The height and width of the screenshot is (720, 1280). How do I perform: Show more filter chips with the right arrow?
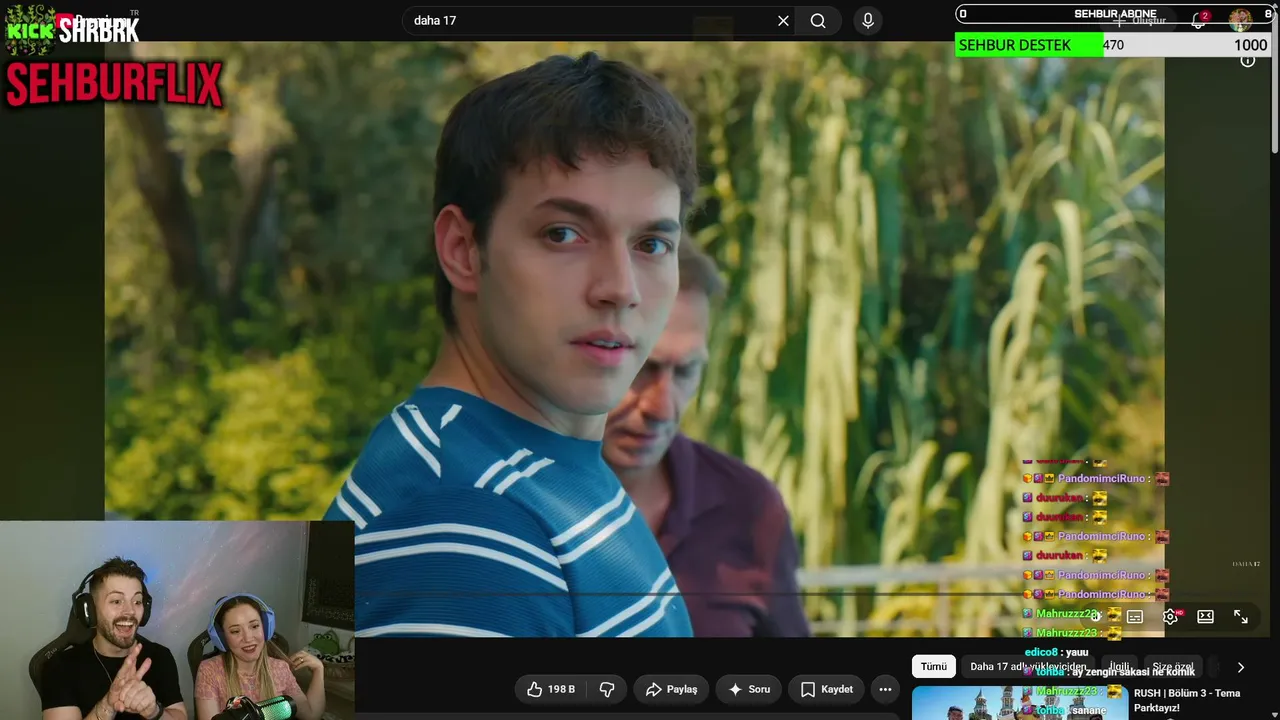coord(1240,667)
